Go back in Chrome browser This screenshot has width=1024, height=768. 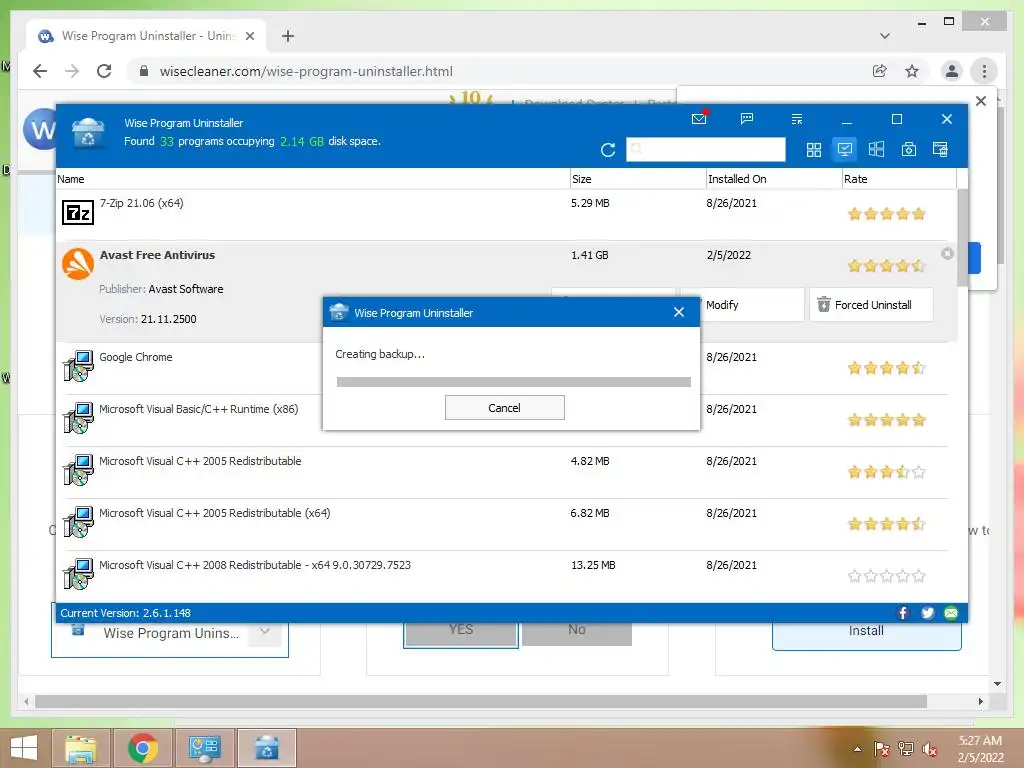pyautogui.click(x=40, y=71)
